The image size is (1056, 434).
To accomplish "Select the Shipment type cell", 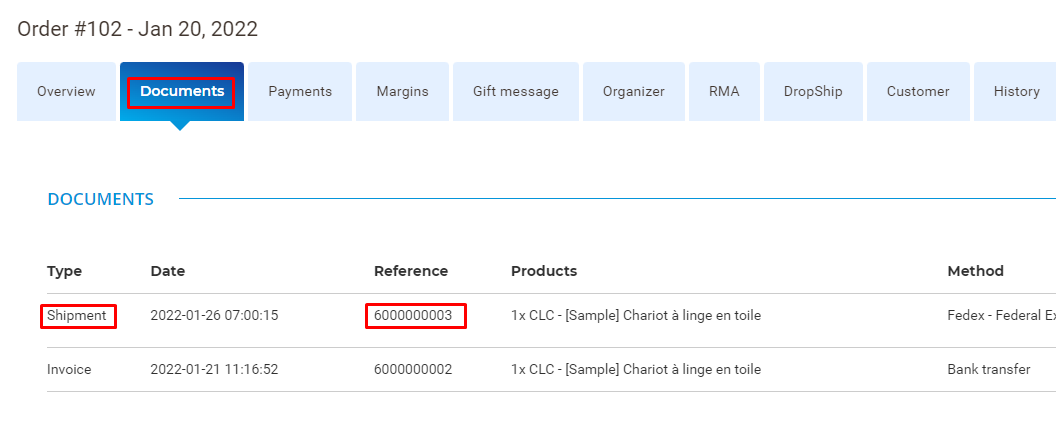I will [77, 315].
